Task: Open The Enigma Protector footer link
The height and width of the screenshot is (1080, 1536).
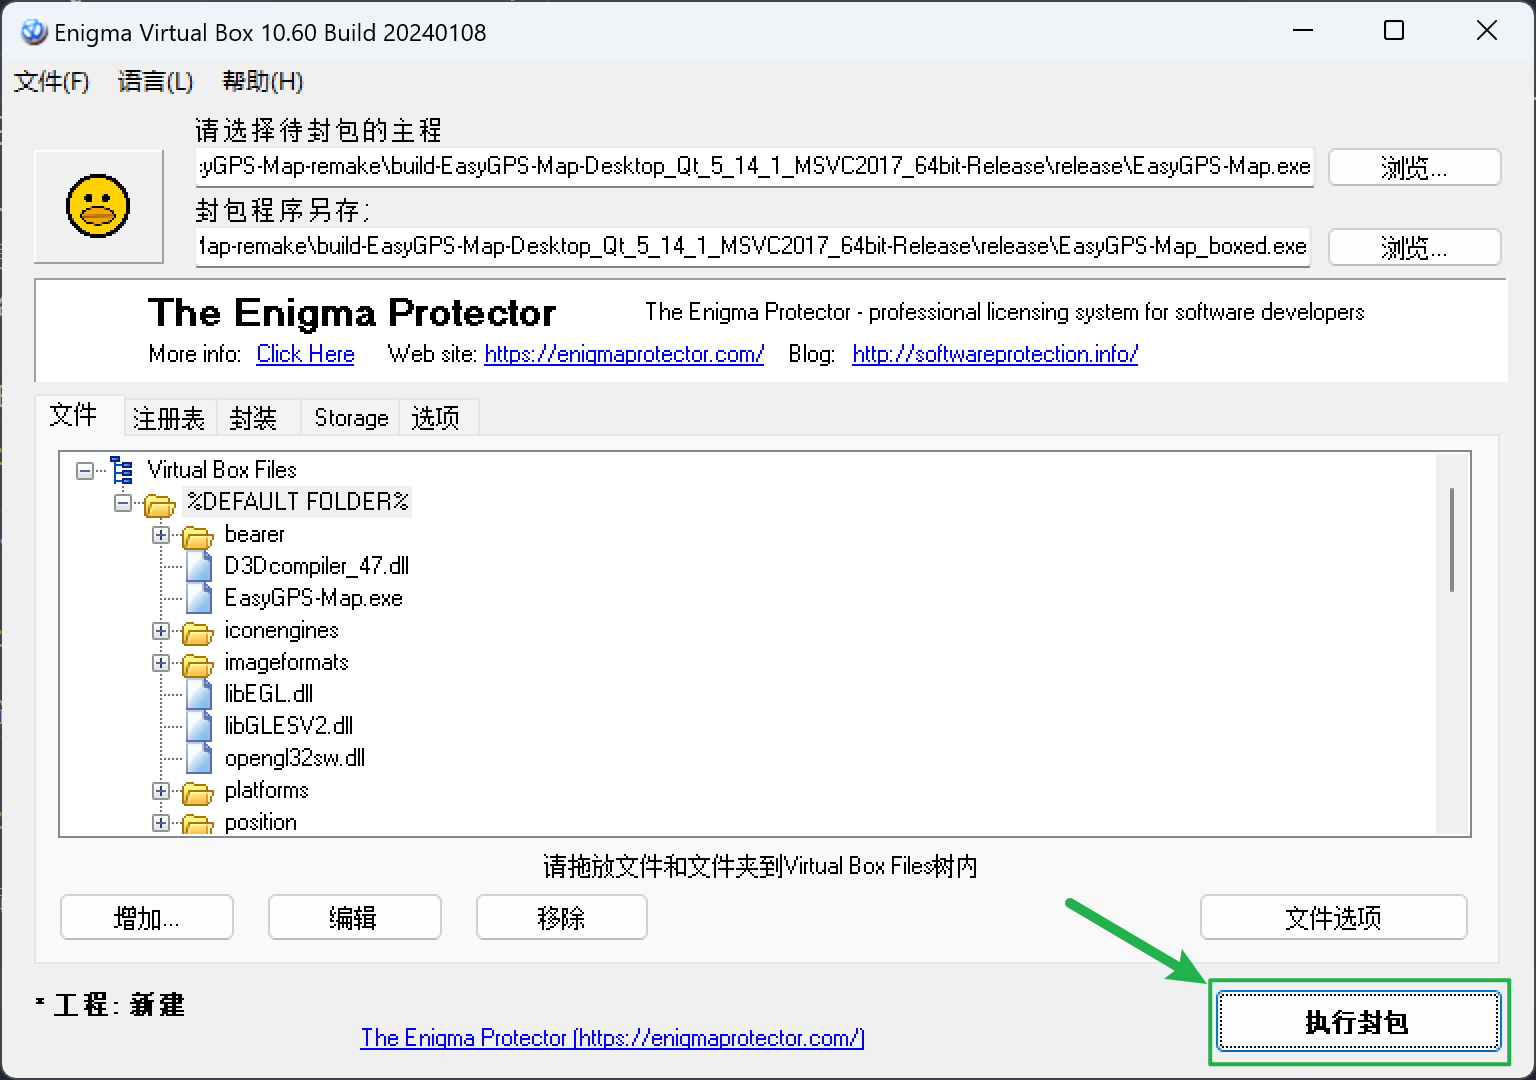Action: click(x=612, y=1038)
